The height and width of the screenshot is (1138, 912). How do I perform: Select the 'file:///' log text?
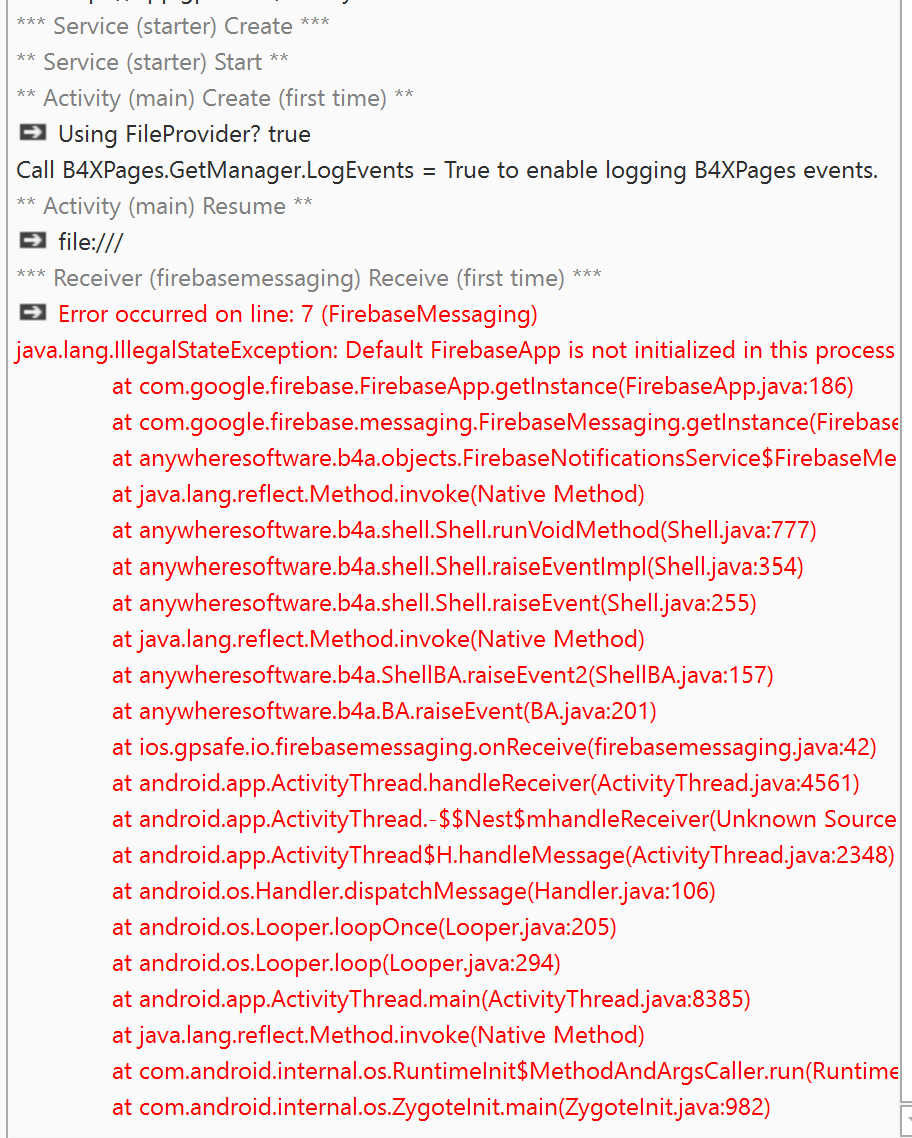click(x=91, y=242)
